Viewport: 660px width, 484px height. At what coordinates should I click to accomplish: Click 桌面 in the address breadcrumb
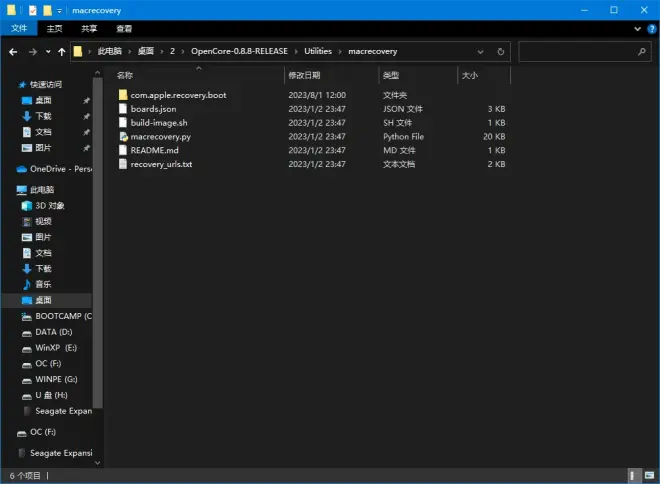[x=146, y=51]
